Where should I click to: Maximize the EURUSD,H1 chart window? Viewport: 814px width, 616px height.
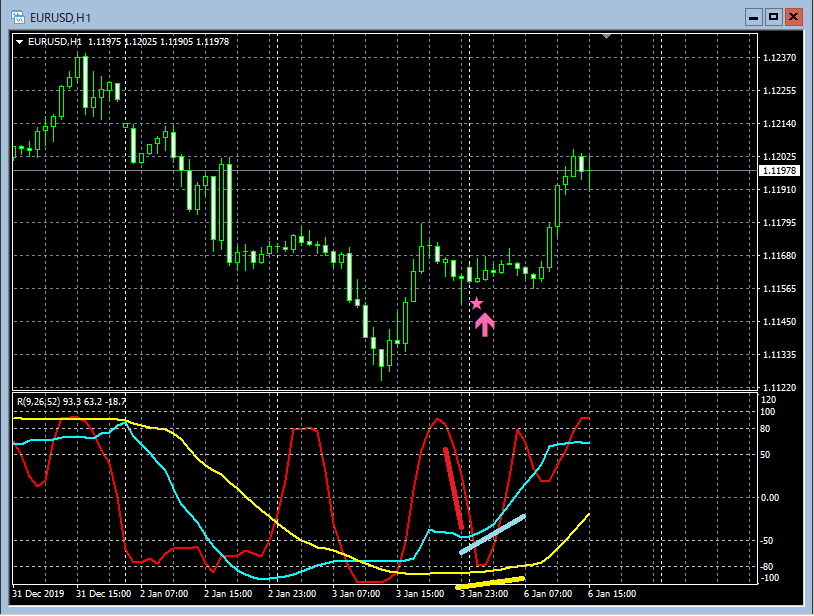point(774,17)
